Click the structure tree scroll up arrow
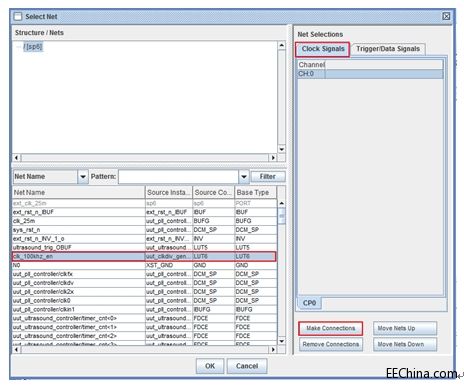464x387 pixels. [282, 45]
